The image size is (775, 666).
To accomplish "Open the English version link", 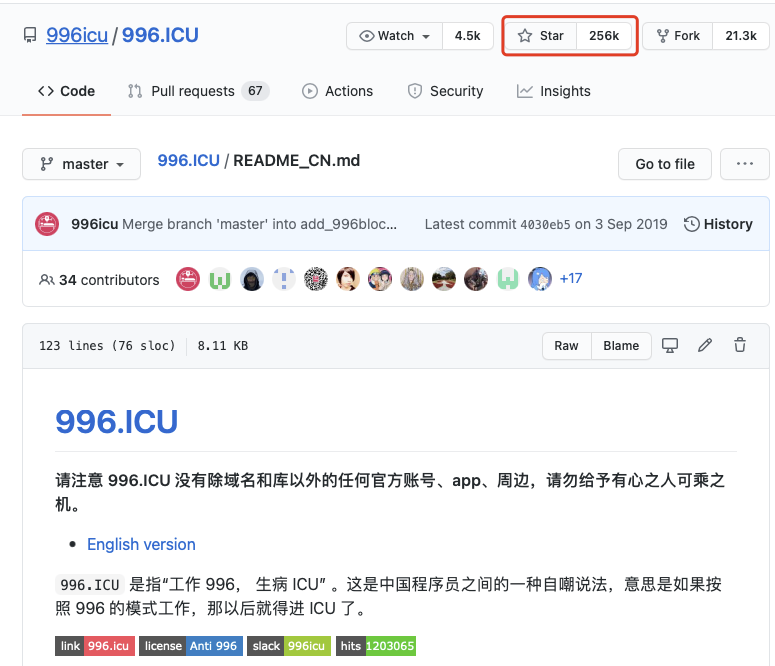I will click(x=141, y=544).
